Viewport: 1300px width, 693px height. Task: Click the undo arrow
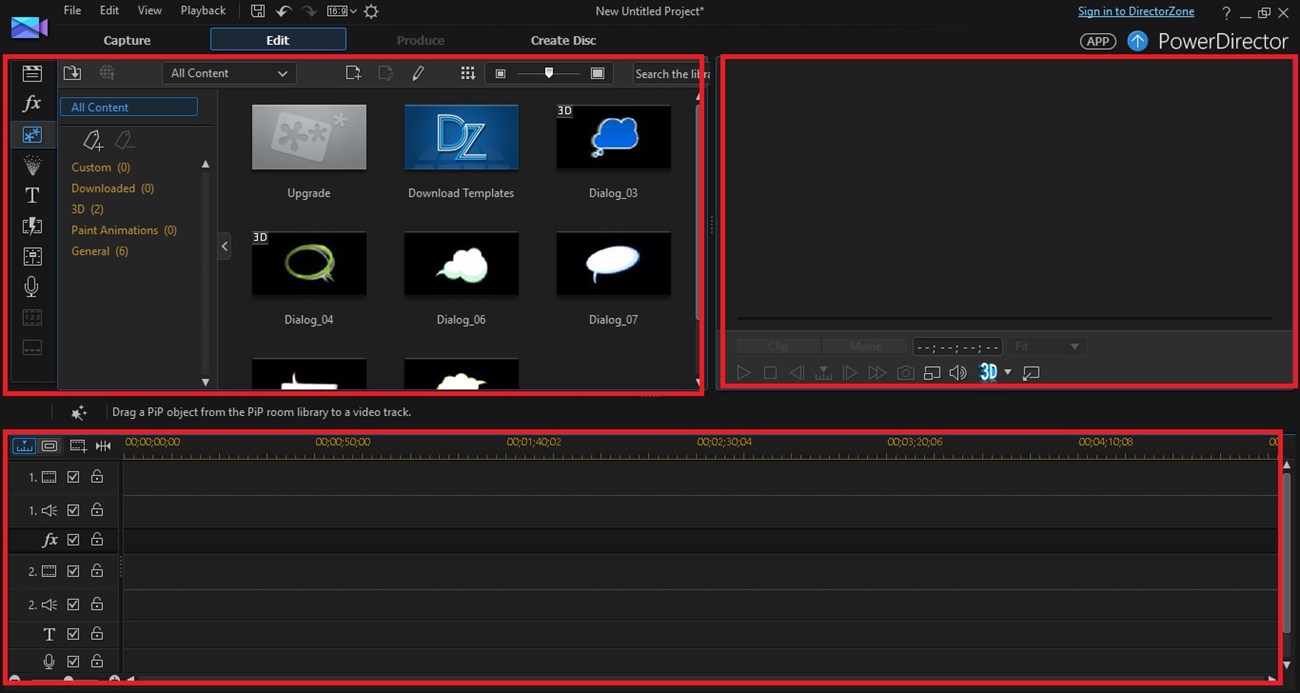[283, 11]
